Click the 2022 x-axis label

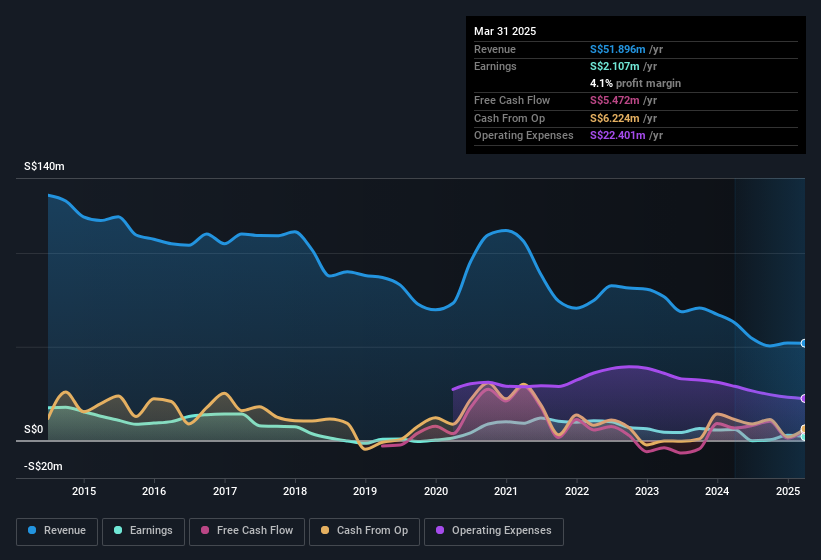click(x=576, y=491)
